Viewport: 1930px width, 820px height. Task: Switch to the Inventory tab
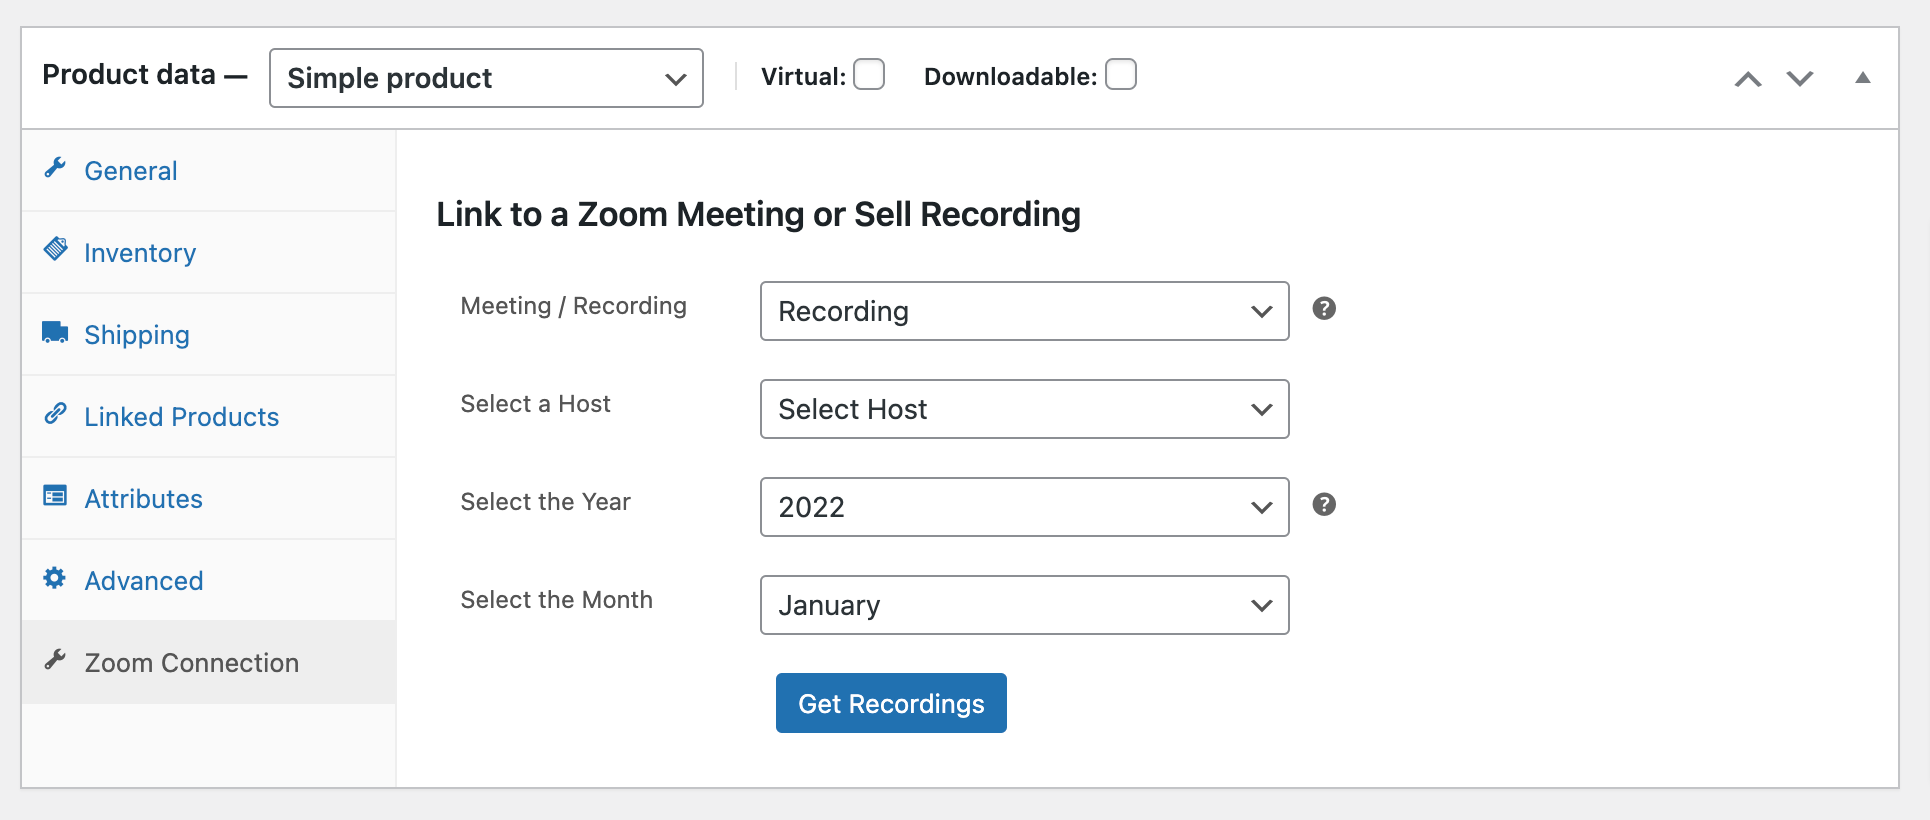point(209,252)
